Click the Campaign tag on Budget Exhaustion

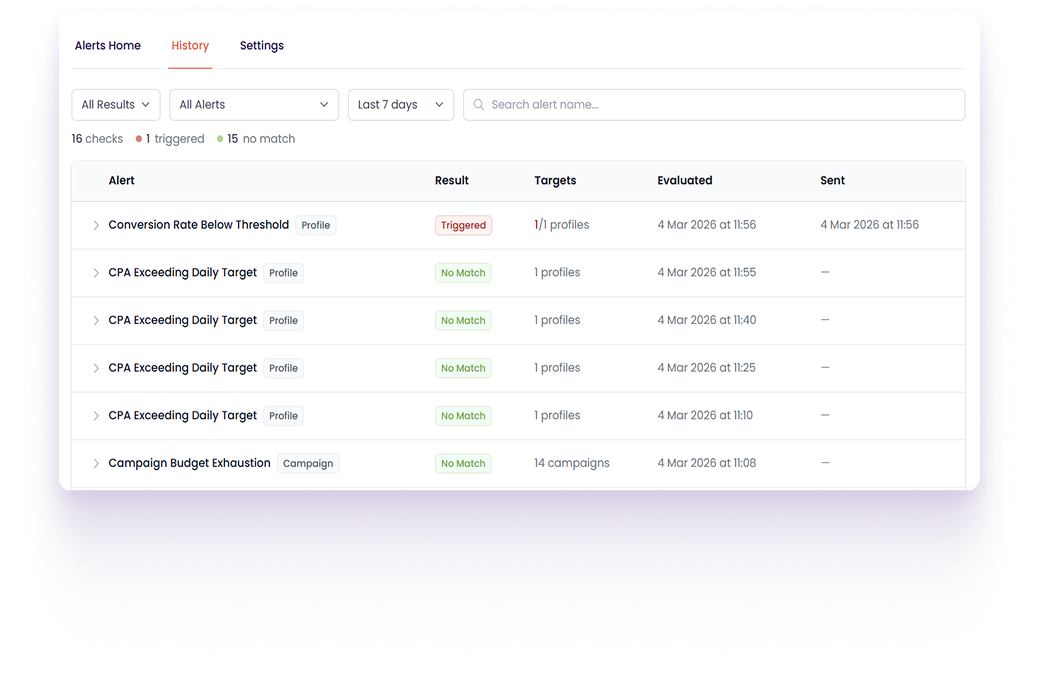pyautogui.click(x=308, y=464)
